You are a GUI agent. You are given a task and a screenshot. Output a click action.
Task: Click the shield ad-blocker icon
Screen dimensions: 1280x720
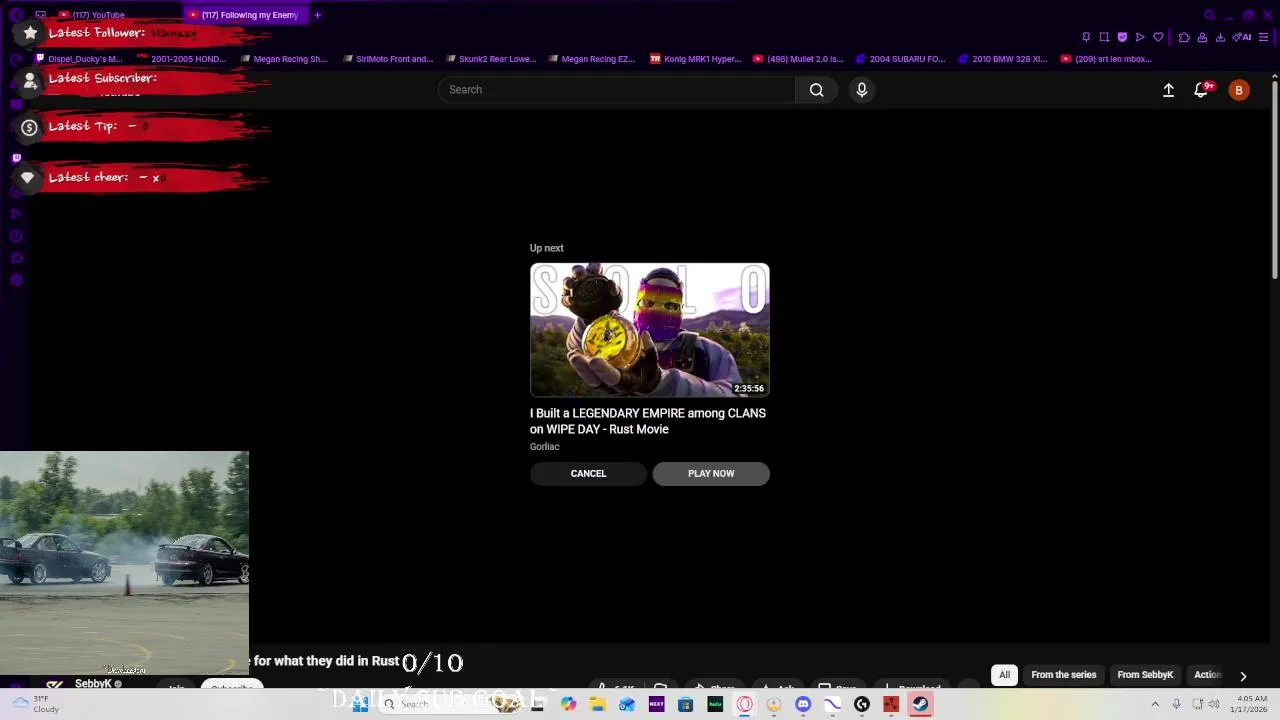point(1122,37)
